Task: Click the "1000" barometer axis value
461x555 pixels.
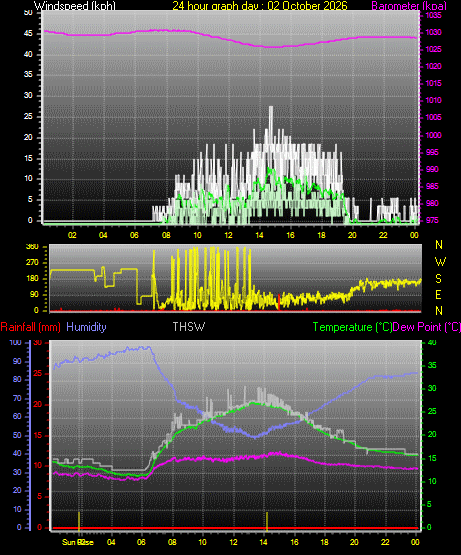Action: click(433, 135)
